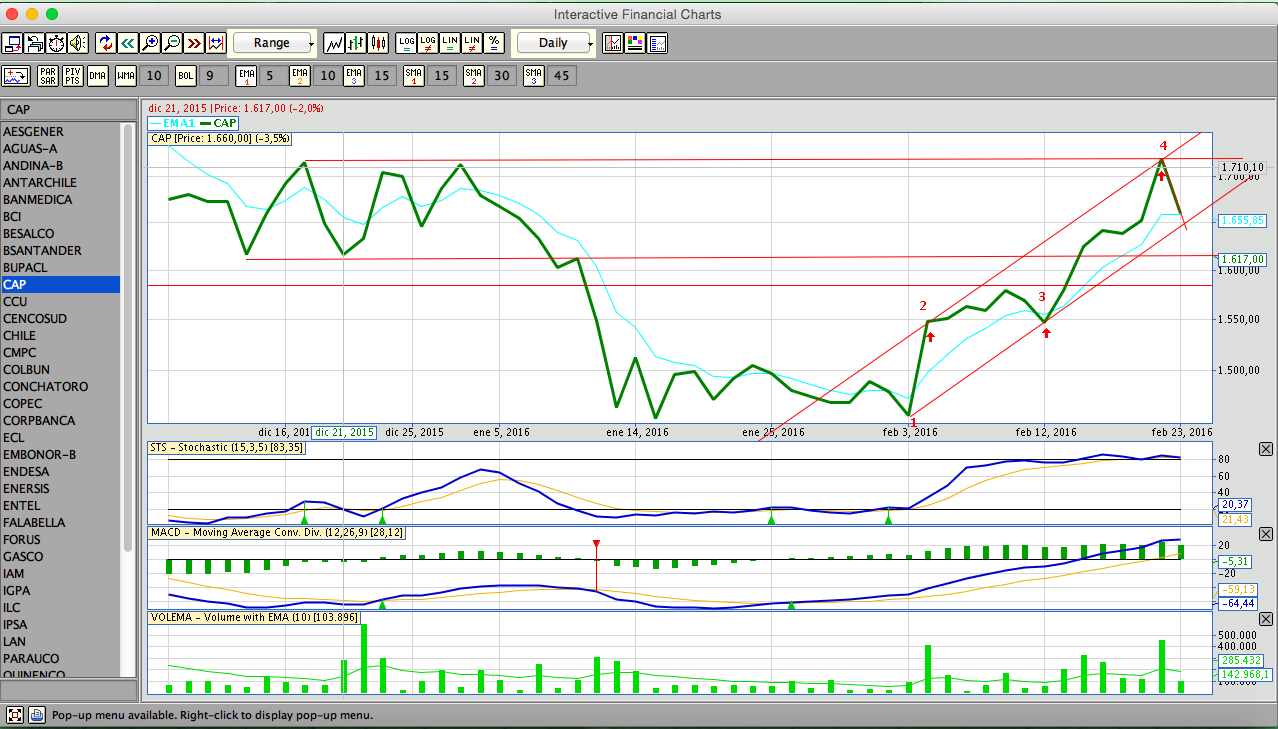
Task: Open the Daily interval dropdown
Action: pyautogui.click(x=554, y=43)
